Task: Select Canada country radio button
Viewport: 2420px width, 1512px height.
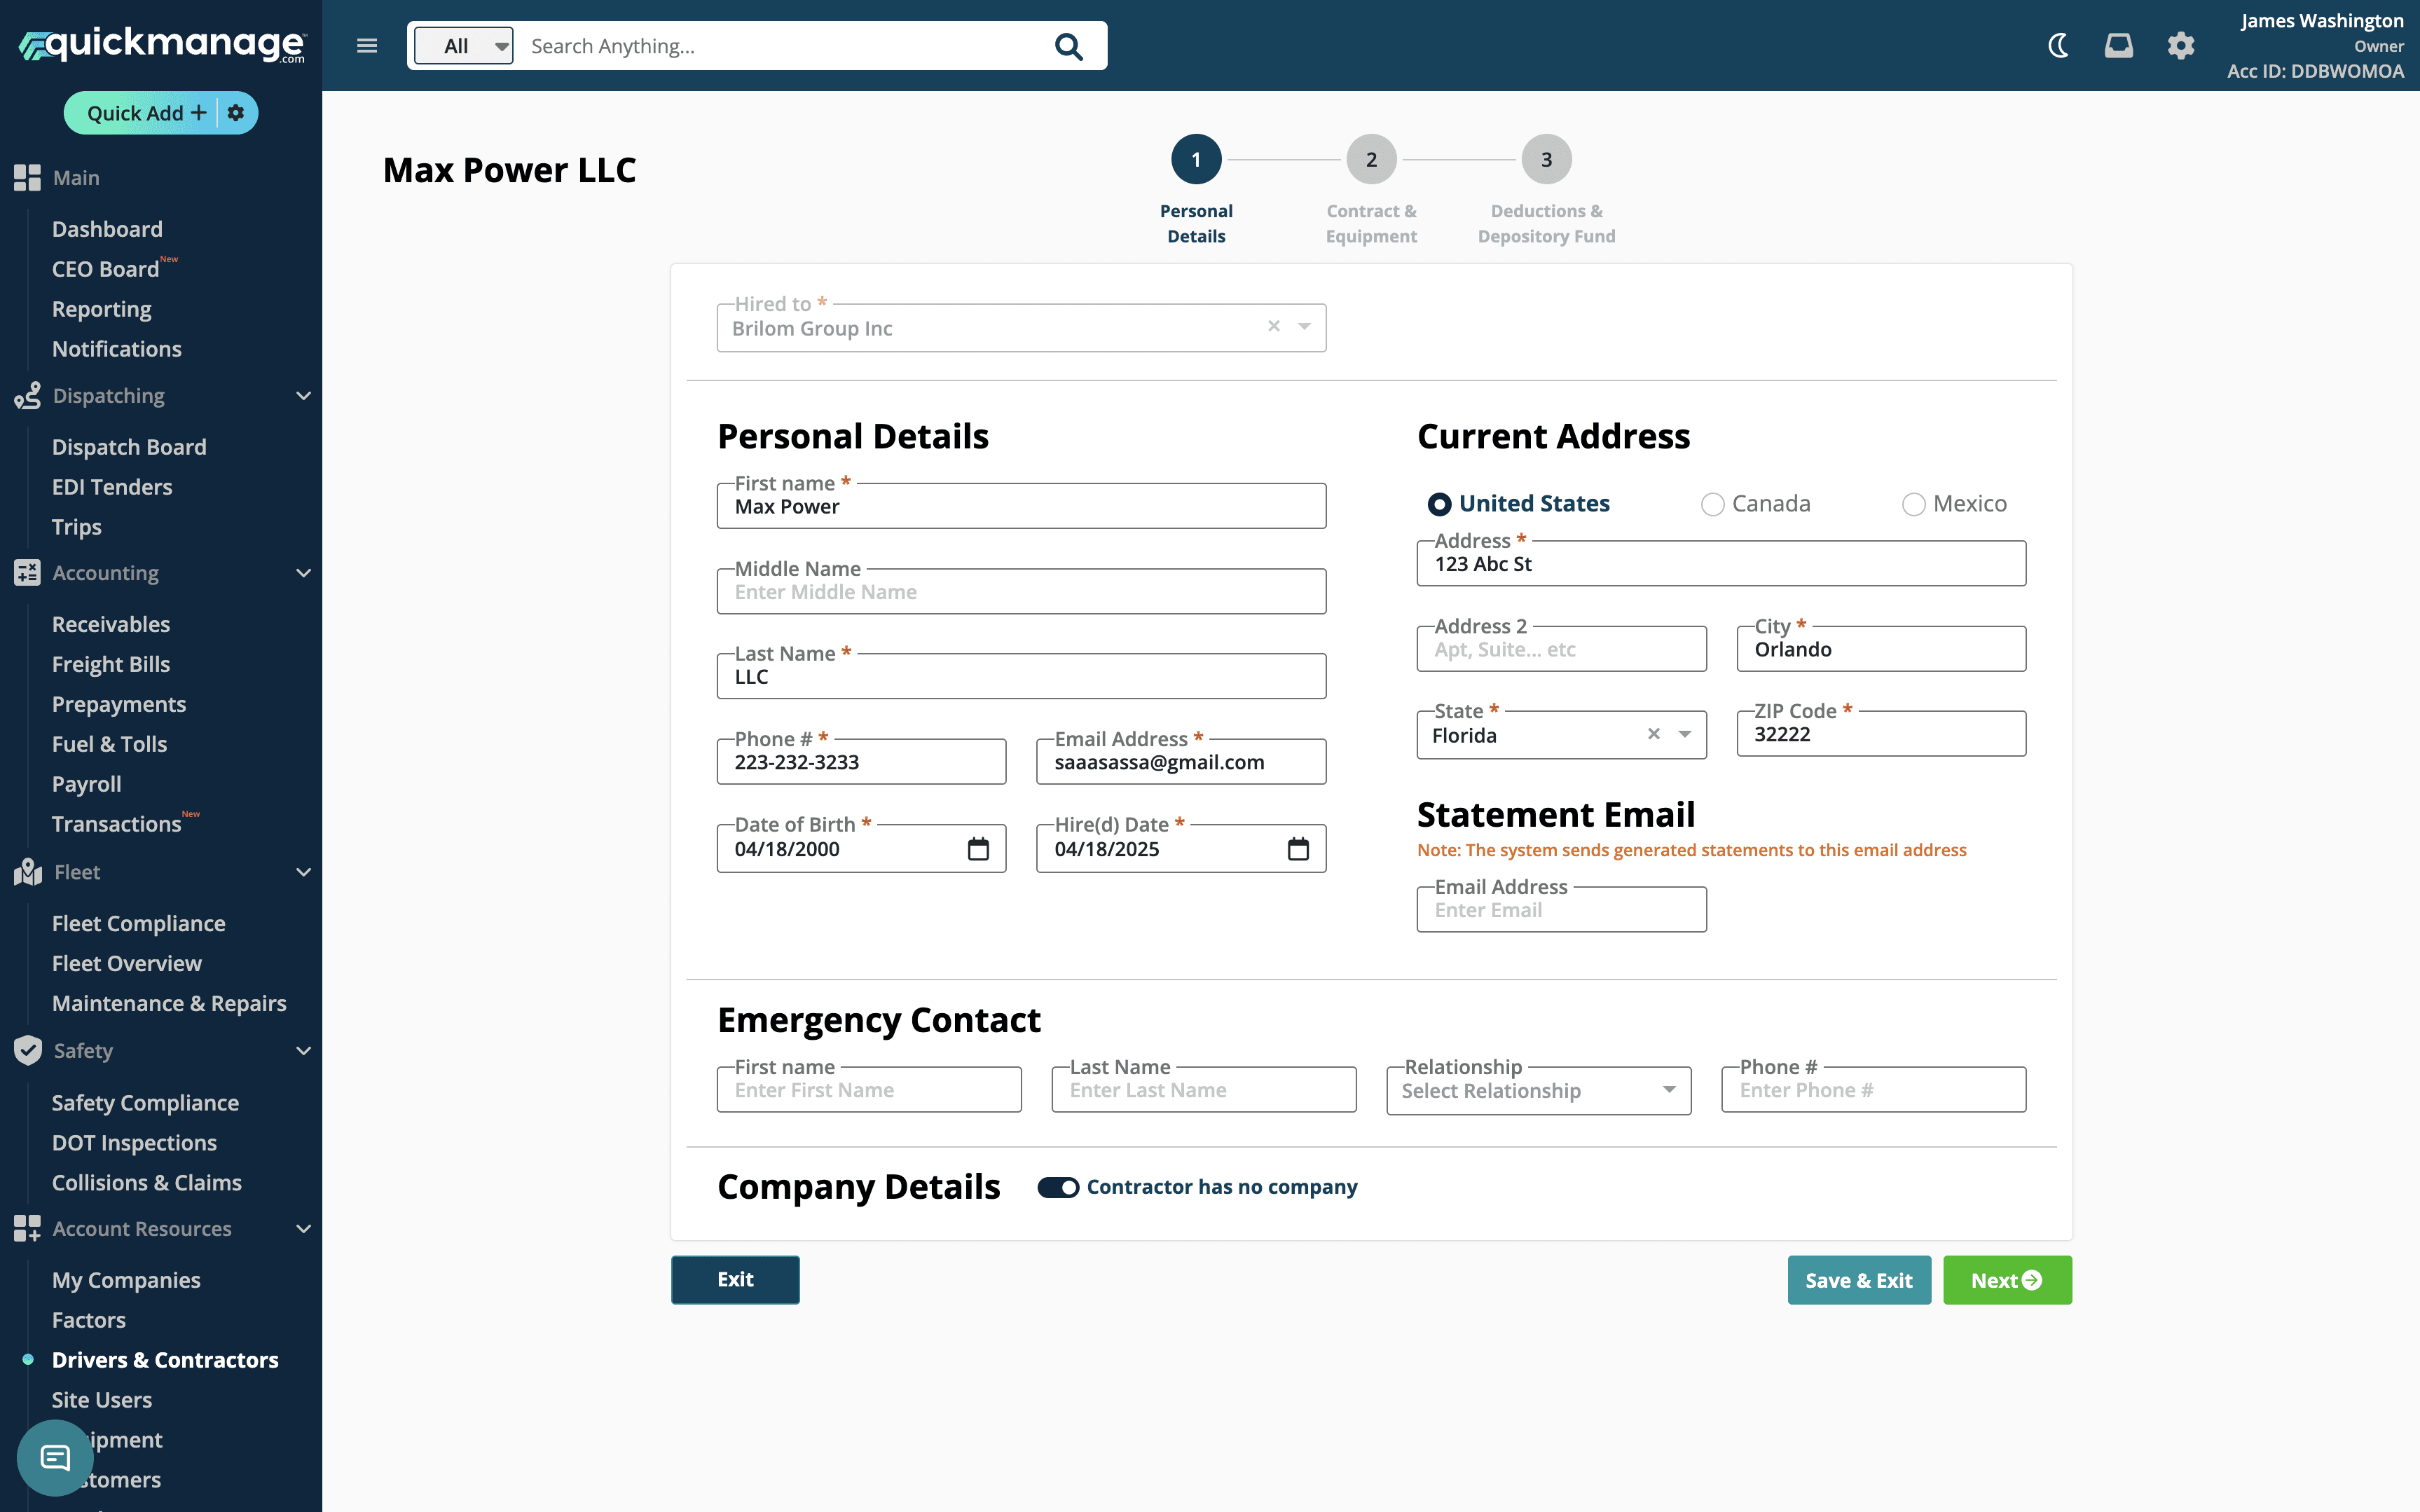Action: [x=1712, y=504]
